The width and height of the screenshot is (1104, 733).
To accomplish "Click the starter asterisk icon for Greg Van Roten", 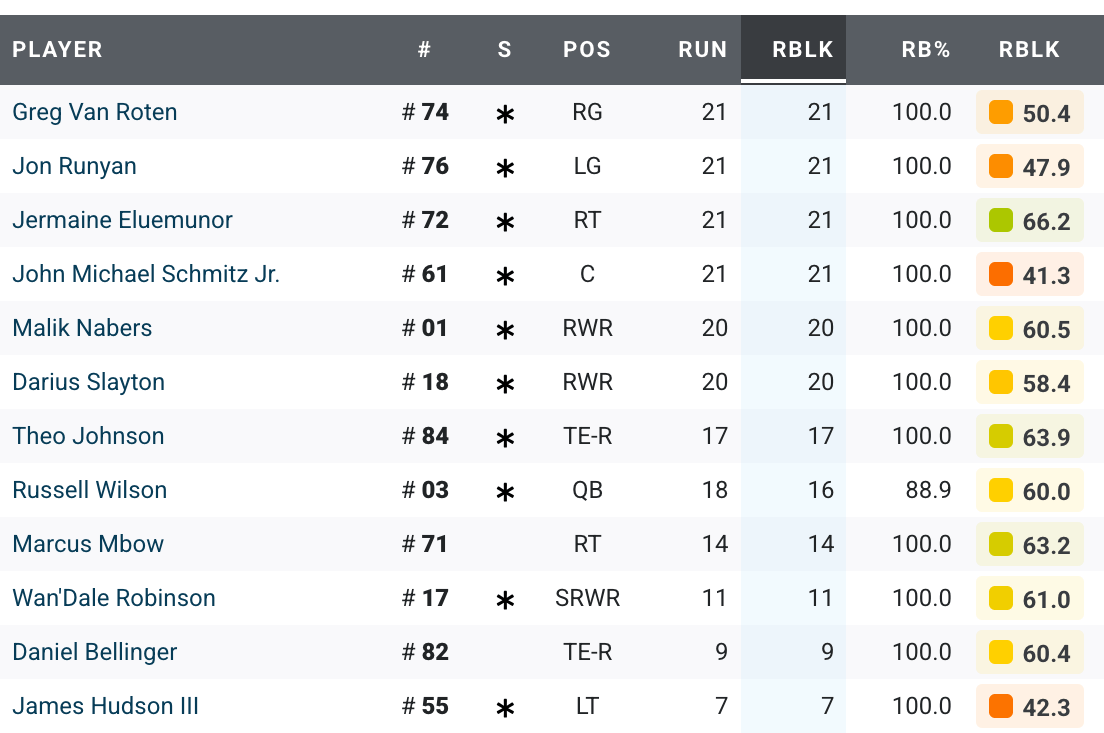I will [x=505, y=114].
